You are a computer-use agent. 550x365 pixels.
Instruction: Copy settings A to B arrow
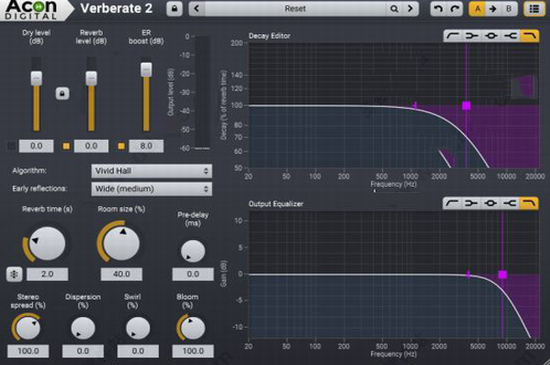click(493, 9)
